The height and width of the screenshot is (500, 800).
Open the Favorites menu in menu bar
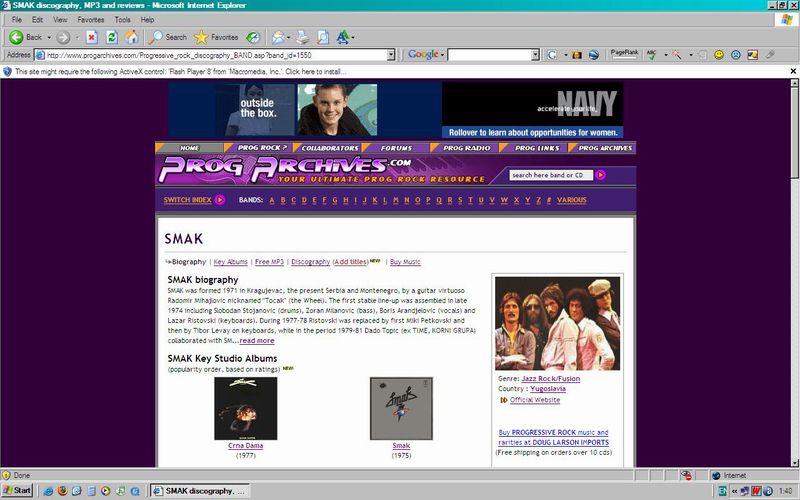coord(91,20)
